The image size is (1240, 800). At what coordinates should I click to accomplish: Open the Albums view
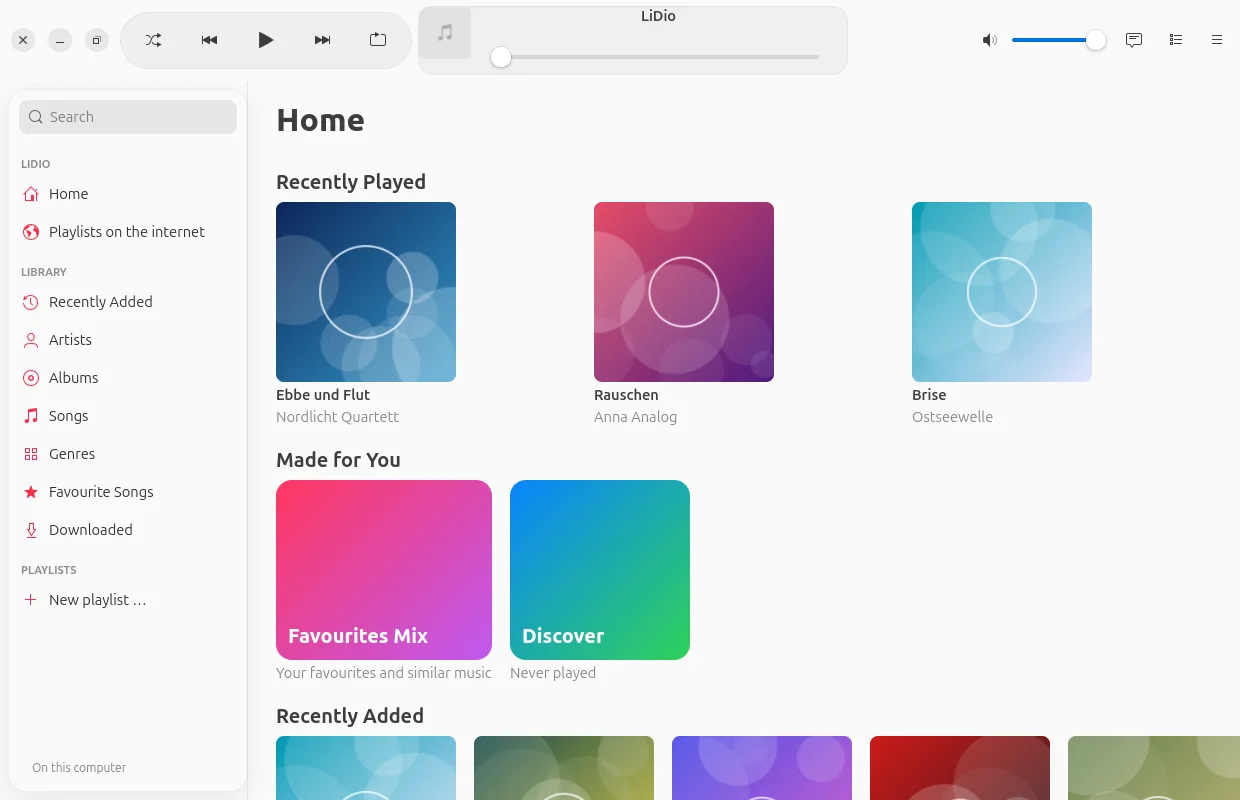click(x=128, y=378)
